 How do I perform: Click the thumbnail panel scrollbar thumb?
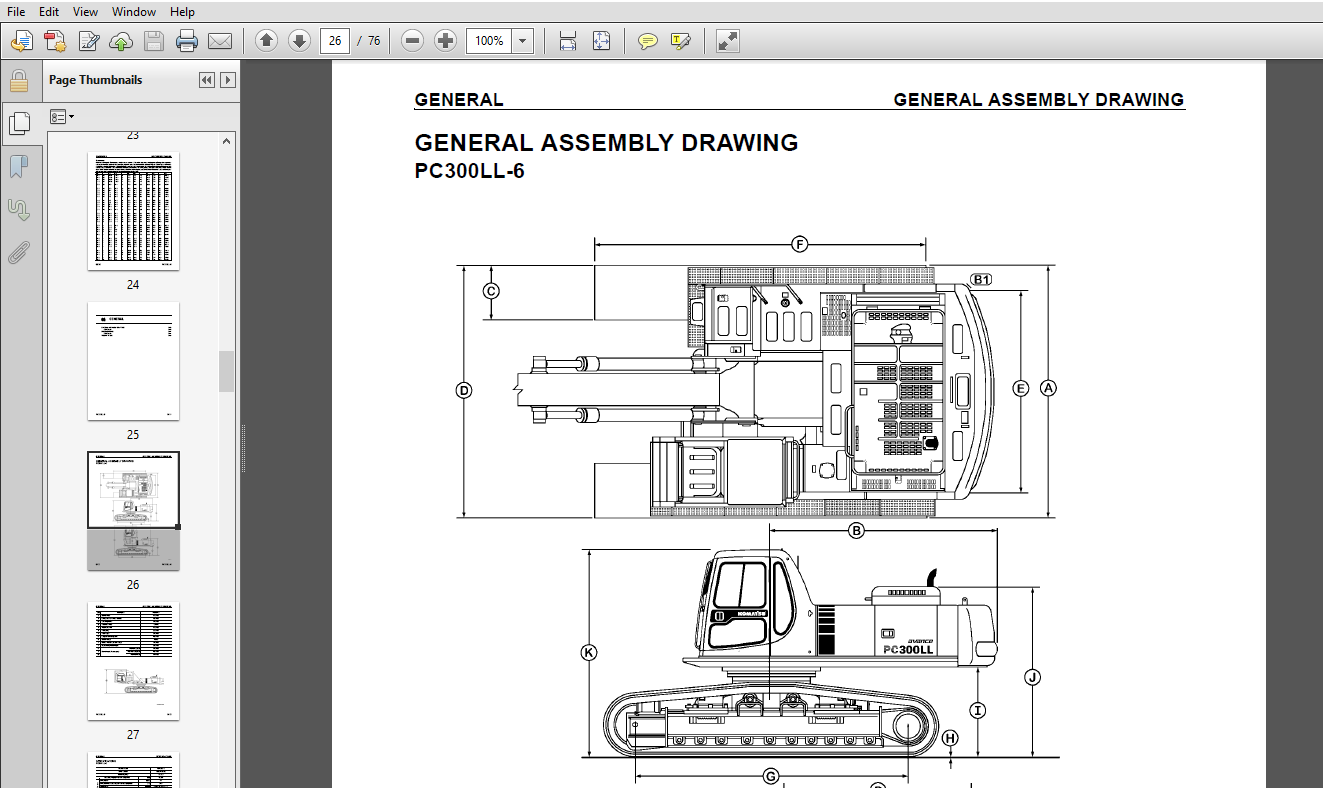[227, 371]
